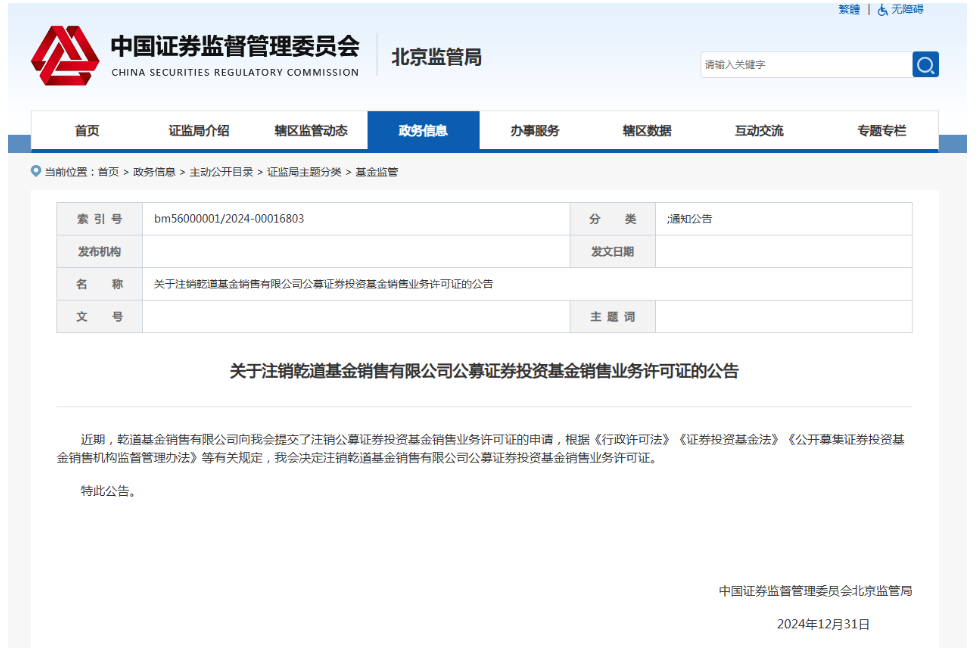This screenshot has width=978, height=657.
Task: Go to 基金监管 in the breadcrumb
Action: (377, 172)
